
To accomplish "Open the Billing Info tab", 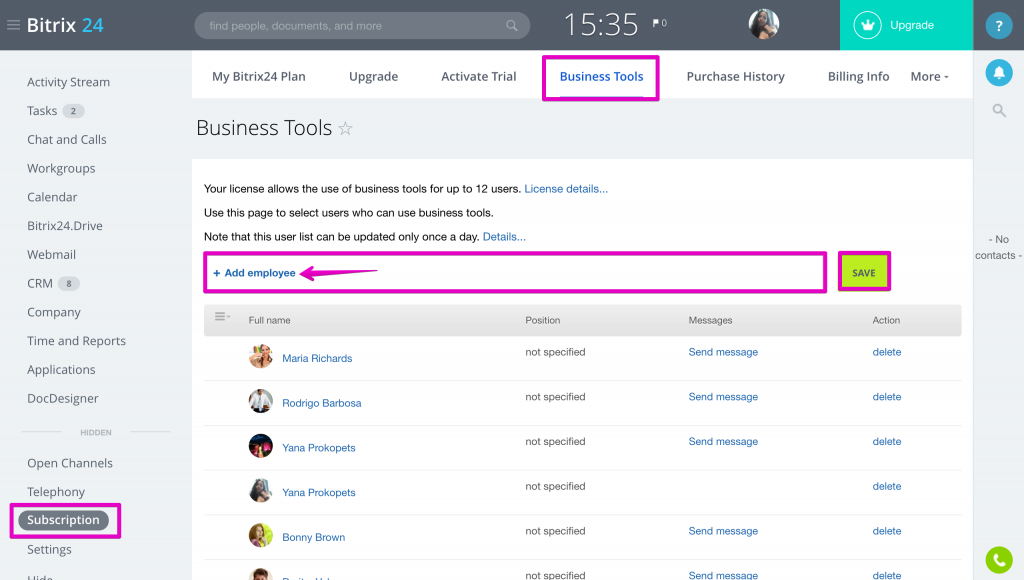I will (858, 76).
